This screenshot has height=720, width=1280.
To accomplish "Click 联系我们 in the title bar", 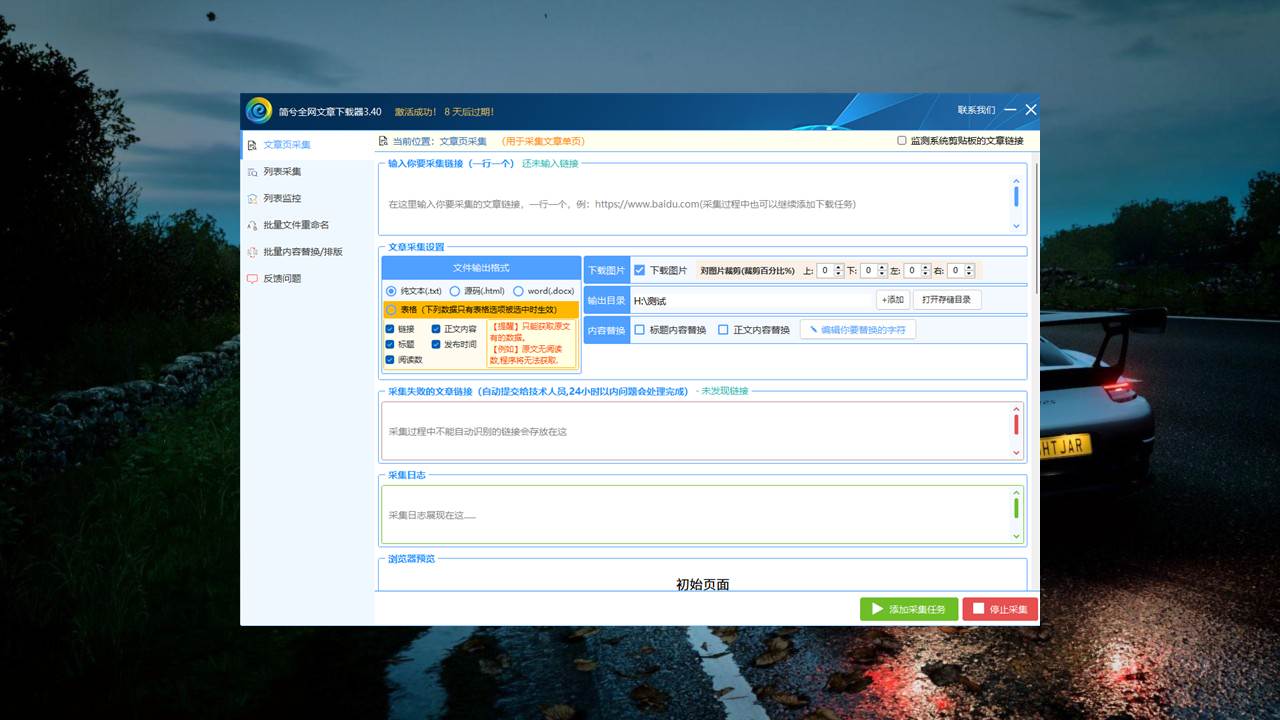I will pyautogui.click(x=976, y=110).
